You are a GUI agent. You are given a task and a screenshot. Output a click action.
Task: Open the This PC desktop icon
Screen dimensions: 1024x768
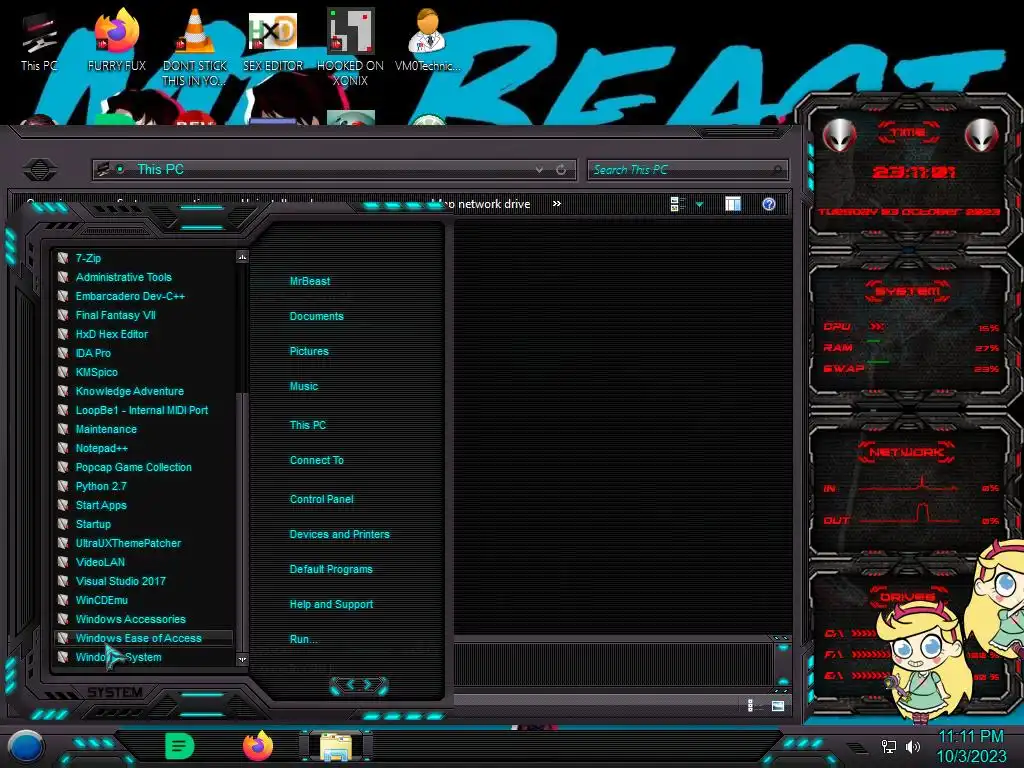tap(39, 40)
